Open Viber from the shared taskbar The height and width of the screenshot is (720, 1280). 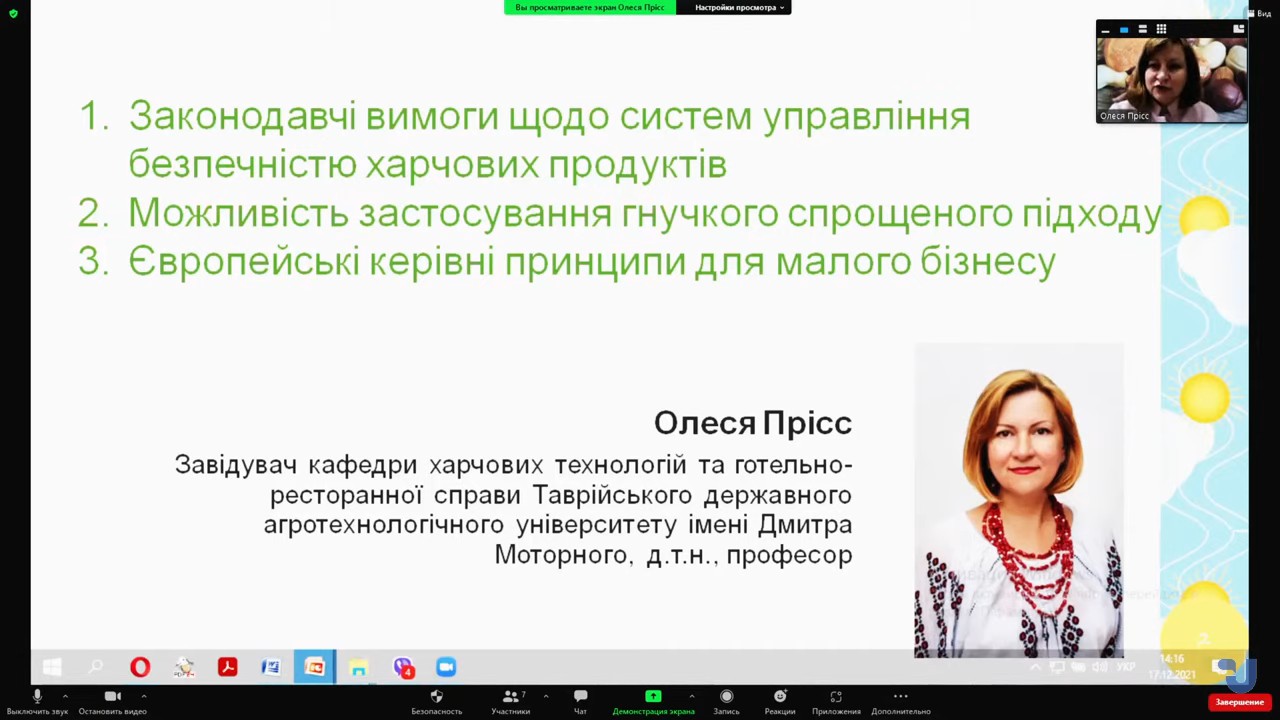403,667
